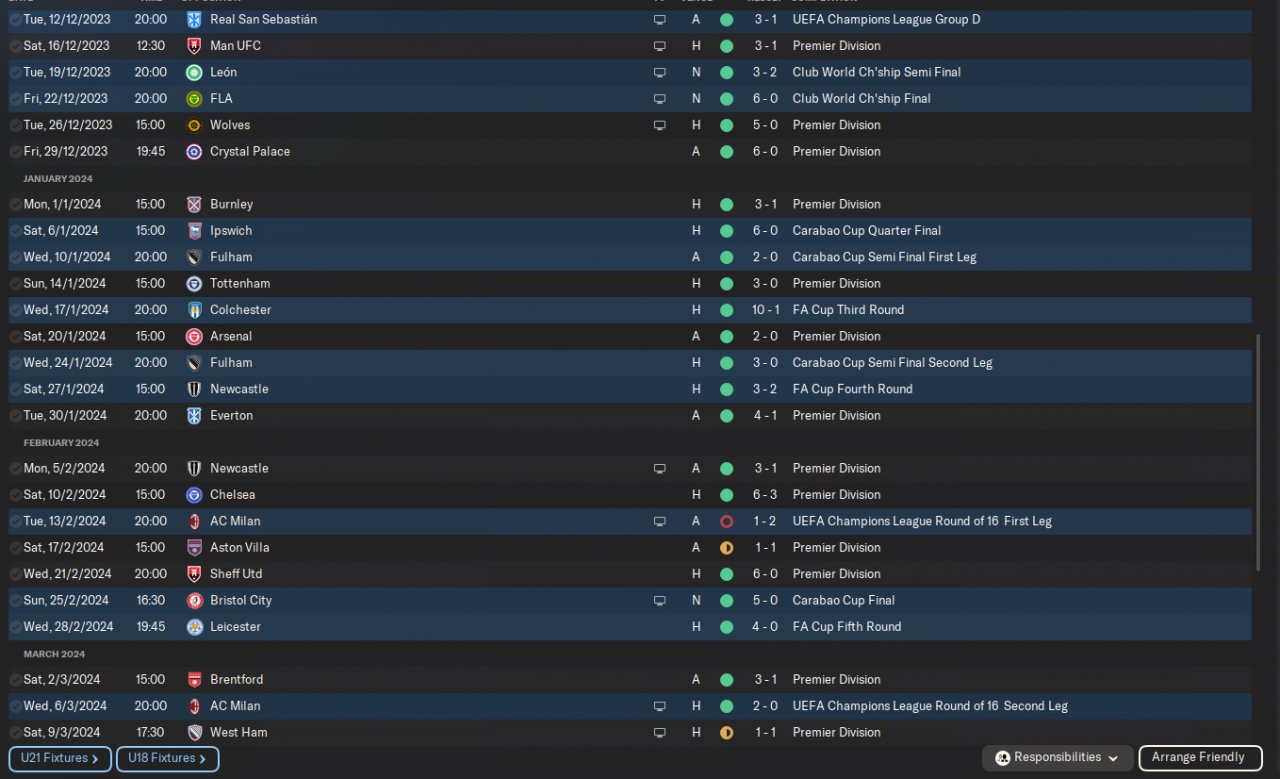Click the Bristol City club badge
This screenshot has height=779, width=1280.
click(194, 601)
